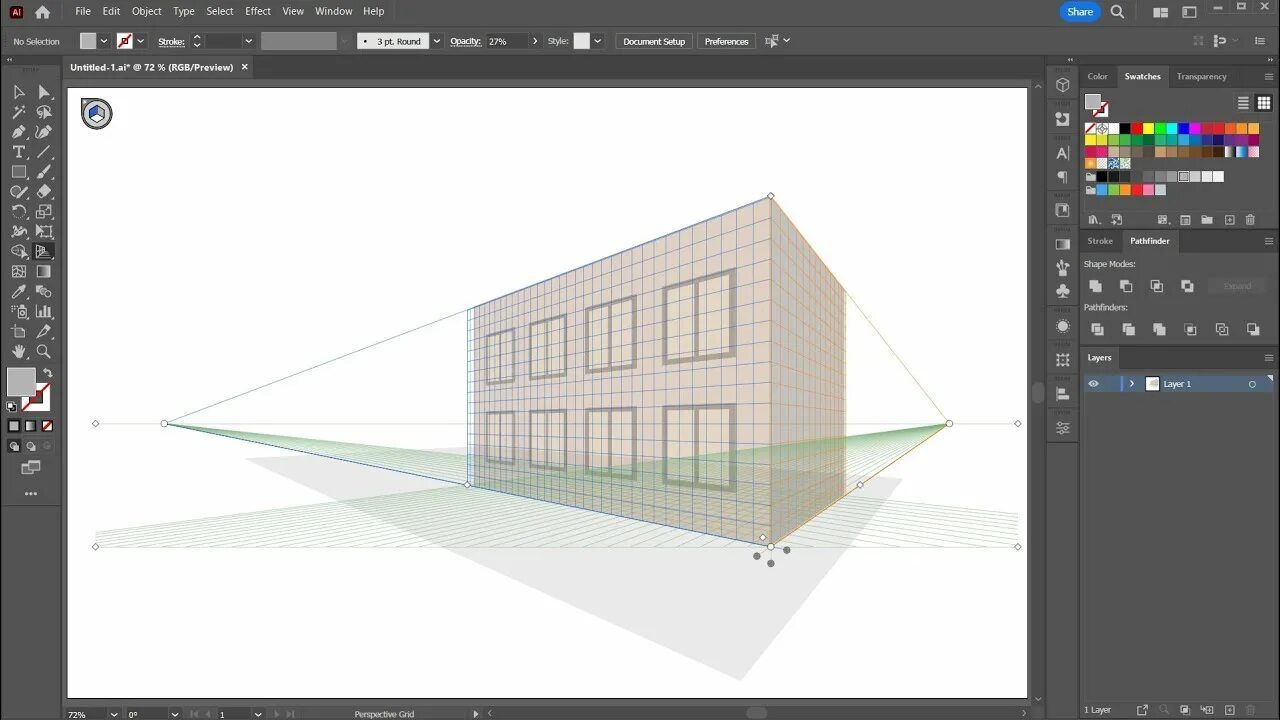This screenshot has height=720, width=1280.
Task: Switch to the Transparency tab
Action: (x=1201, y=76)
